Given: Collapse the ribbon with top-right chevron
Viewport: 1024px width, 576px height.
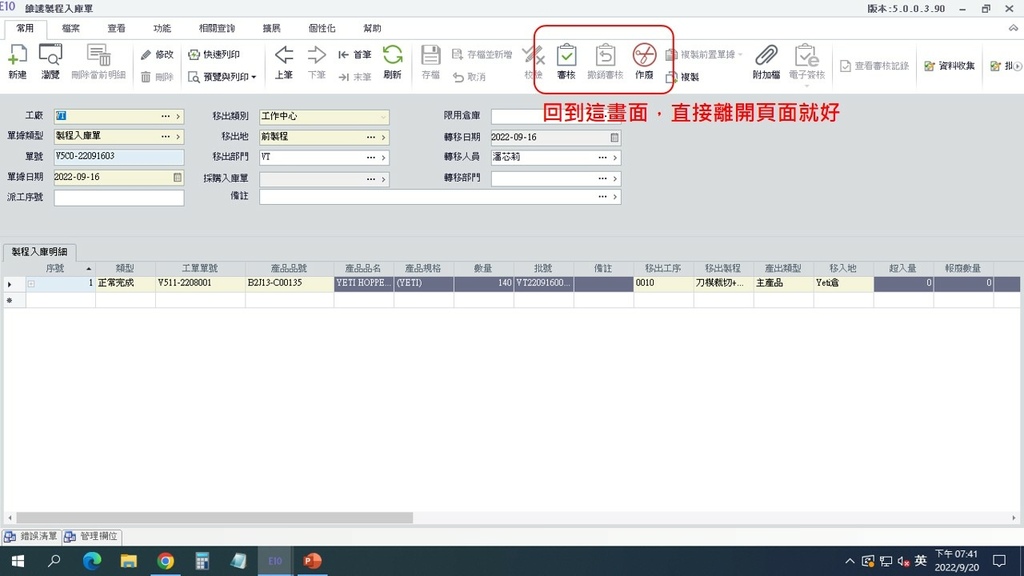Looking at the screenshot, I should [1013, 28].
